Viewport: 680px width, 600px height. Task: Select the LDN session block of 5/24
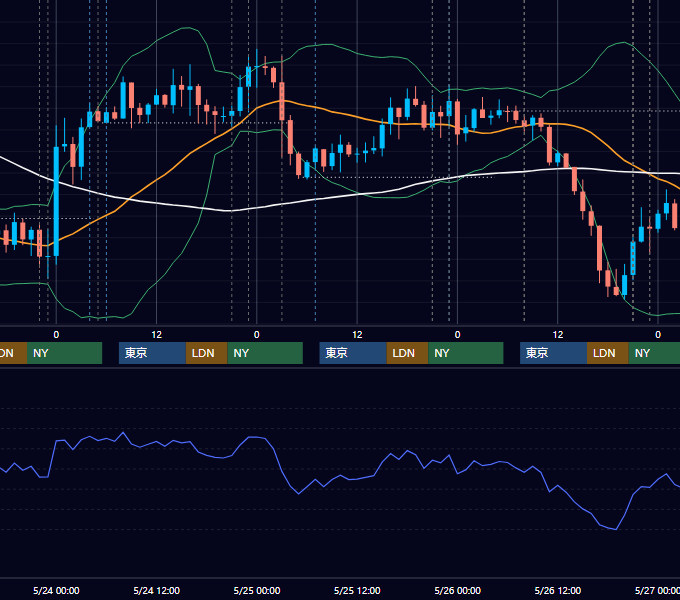[x=206, y=353]
